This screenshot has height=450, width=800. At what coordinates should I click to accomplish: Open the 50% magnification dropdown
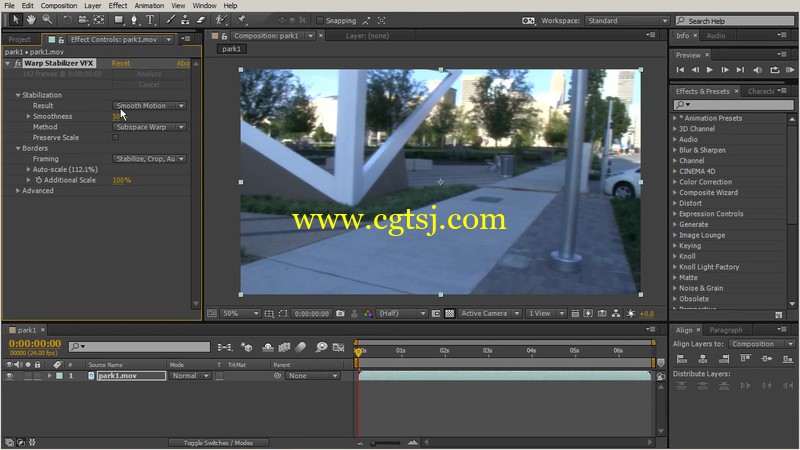(x=240, y=313)
